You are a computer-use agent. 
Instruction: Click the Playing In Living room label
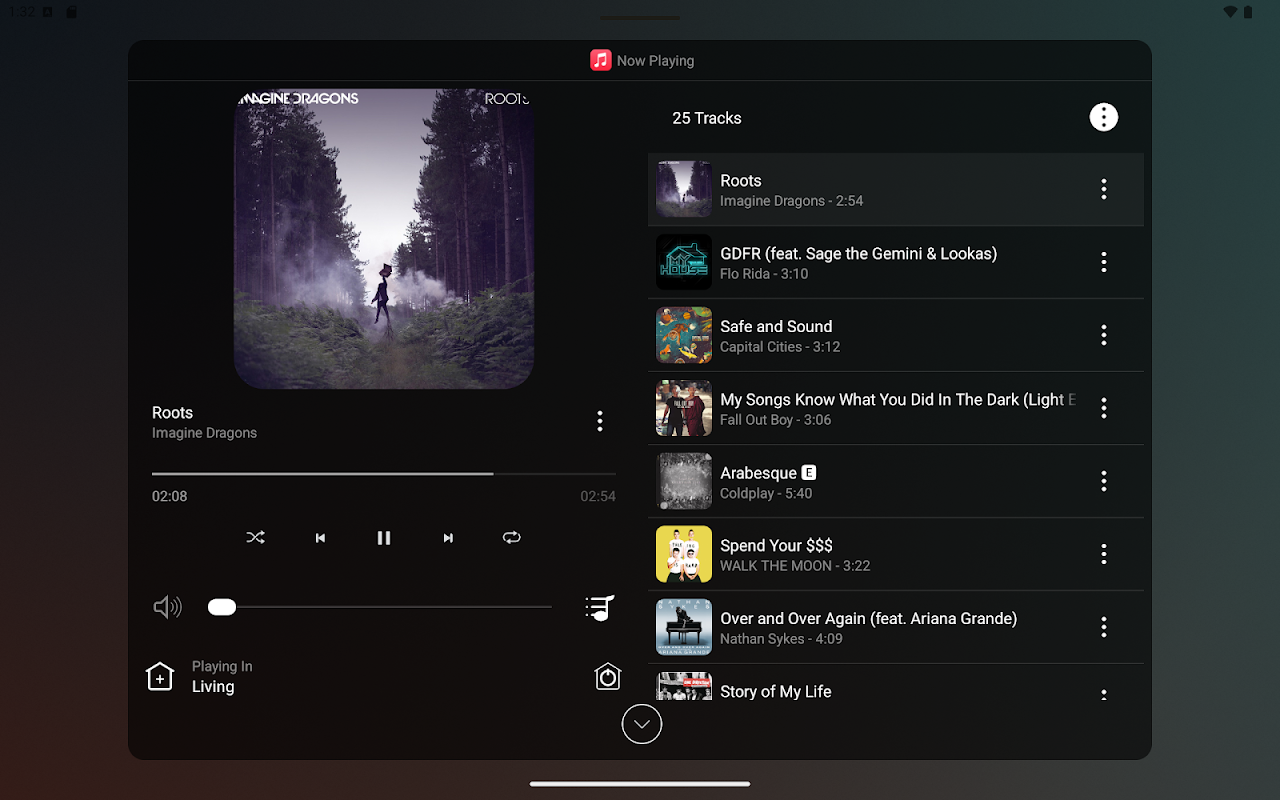tap(222, 677)
